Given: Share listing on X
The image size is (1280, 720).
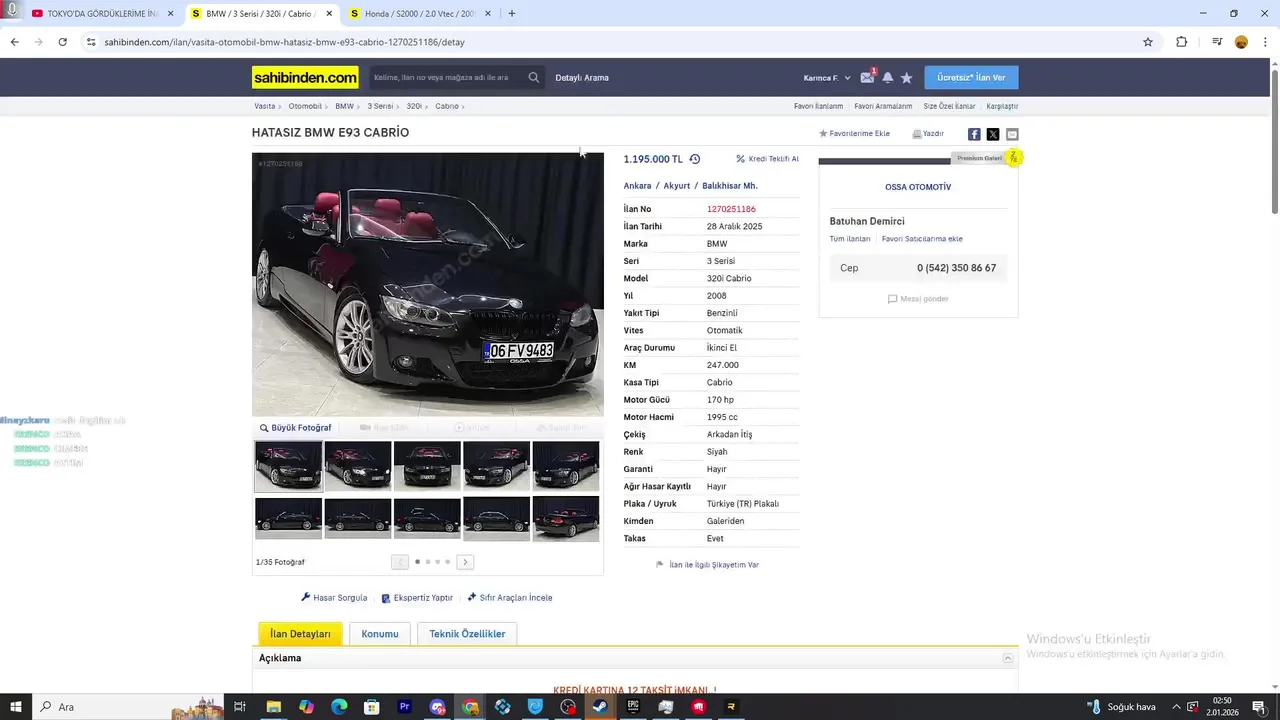Looking at the screenshot, I should point(993,134).
